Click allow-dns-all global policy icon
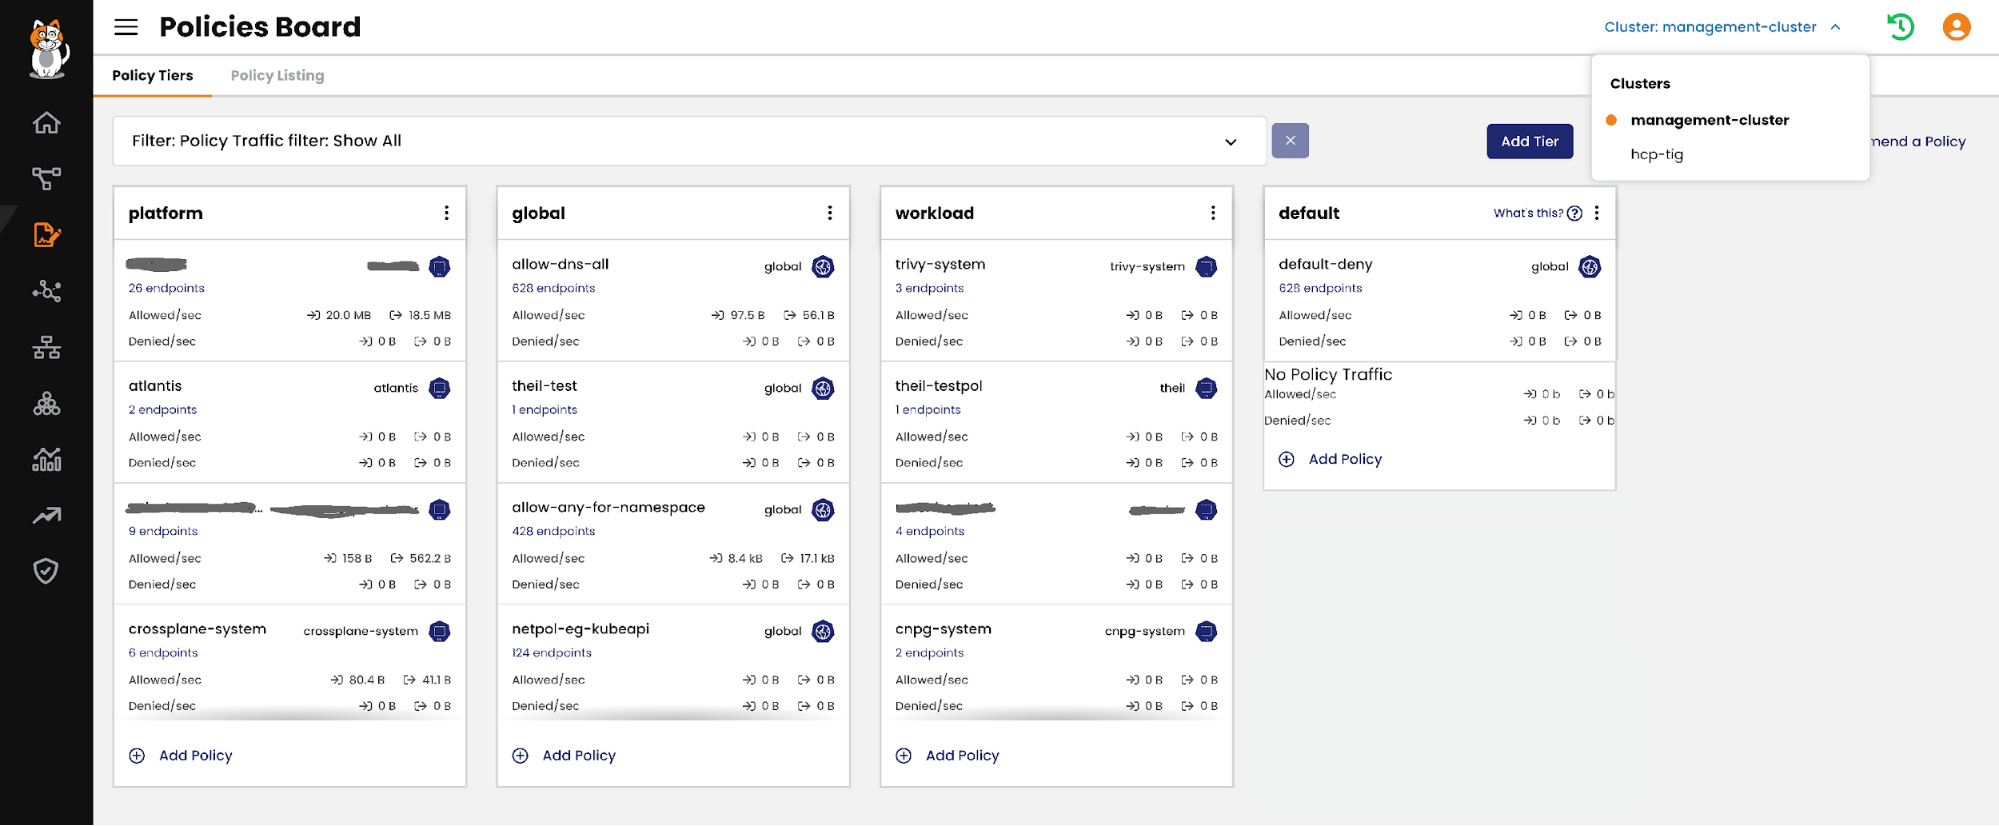 click(x=823, y=267)
